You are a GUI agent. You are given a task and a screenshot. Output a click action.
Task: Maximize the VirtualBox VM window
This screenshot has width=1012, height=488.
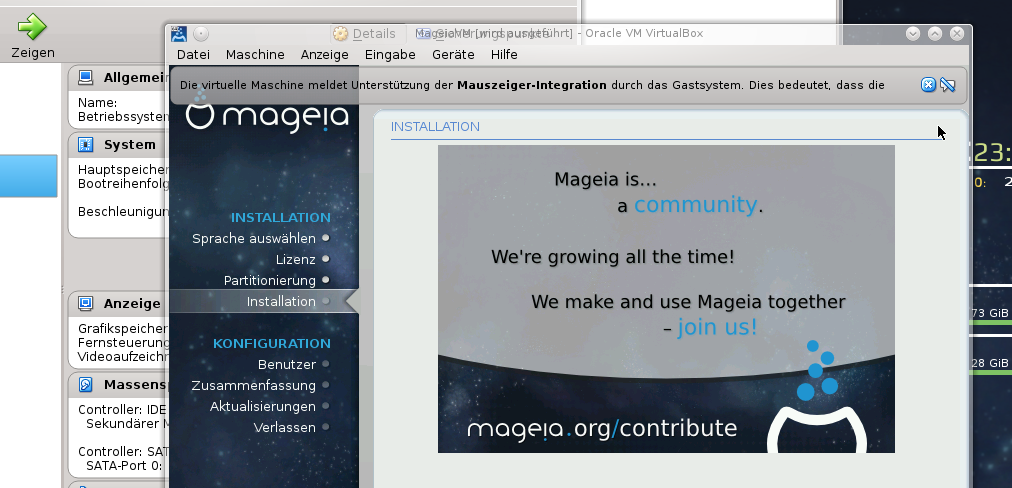point(935,34)
